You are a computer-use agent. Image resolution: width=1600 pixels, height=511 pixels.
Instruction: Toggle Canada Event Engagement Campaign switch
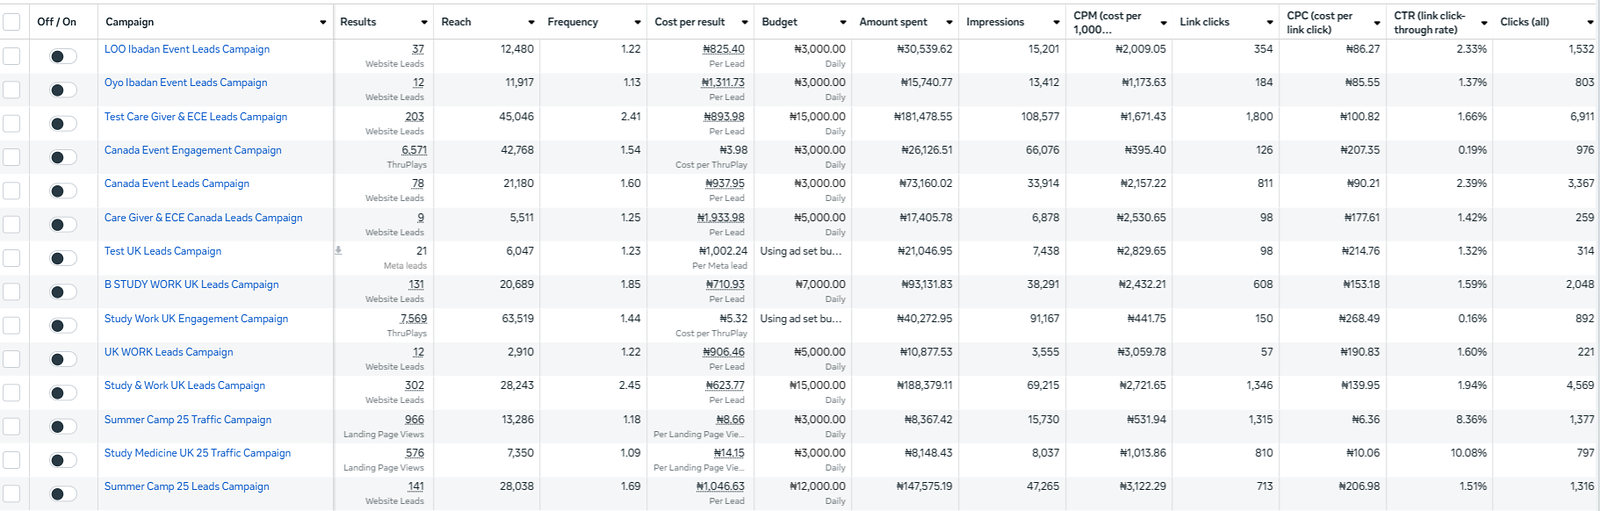[62, 158]
